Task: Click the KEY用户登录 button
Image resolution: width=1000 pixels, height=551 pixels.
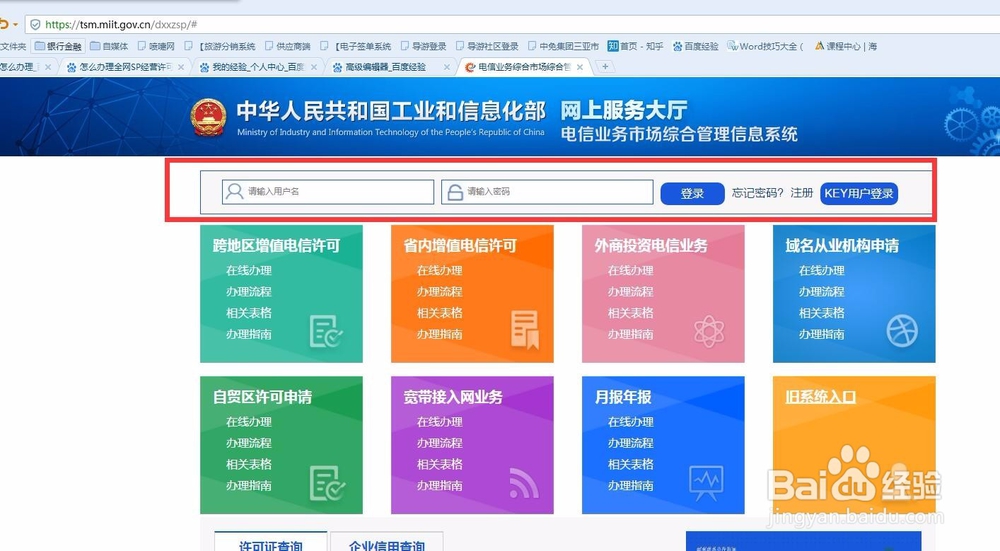Action: pos(858,193)
